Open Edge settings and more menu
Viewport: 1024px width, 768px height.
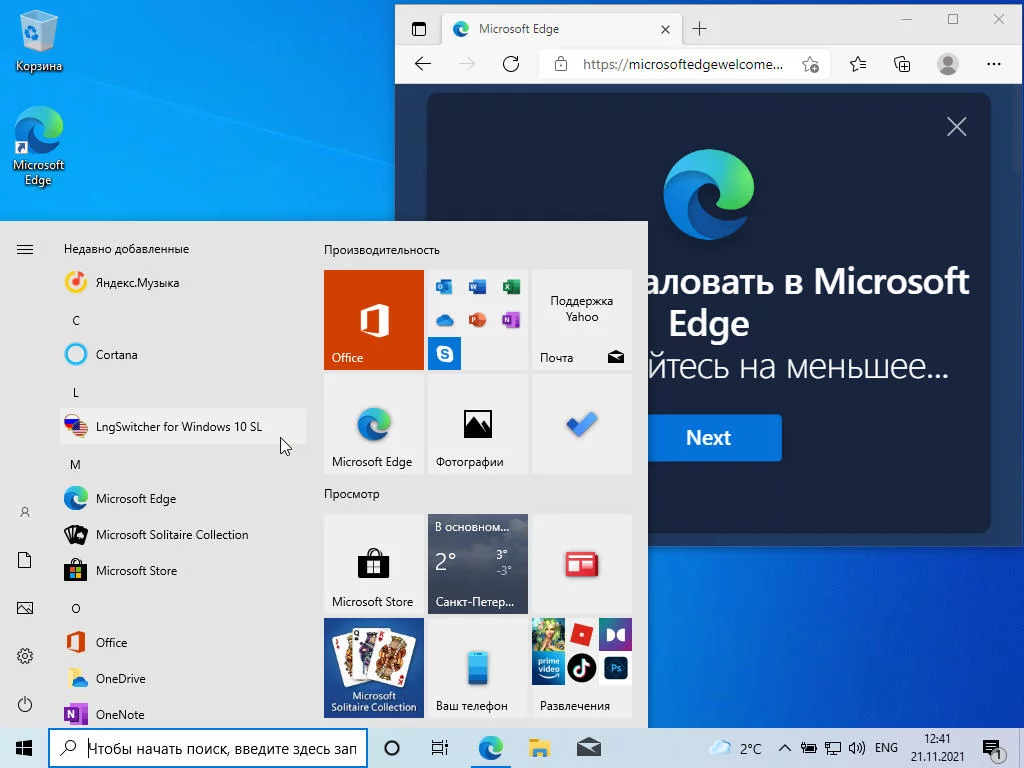994,64
